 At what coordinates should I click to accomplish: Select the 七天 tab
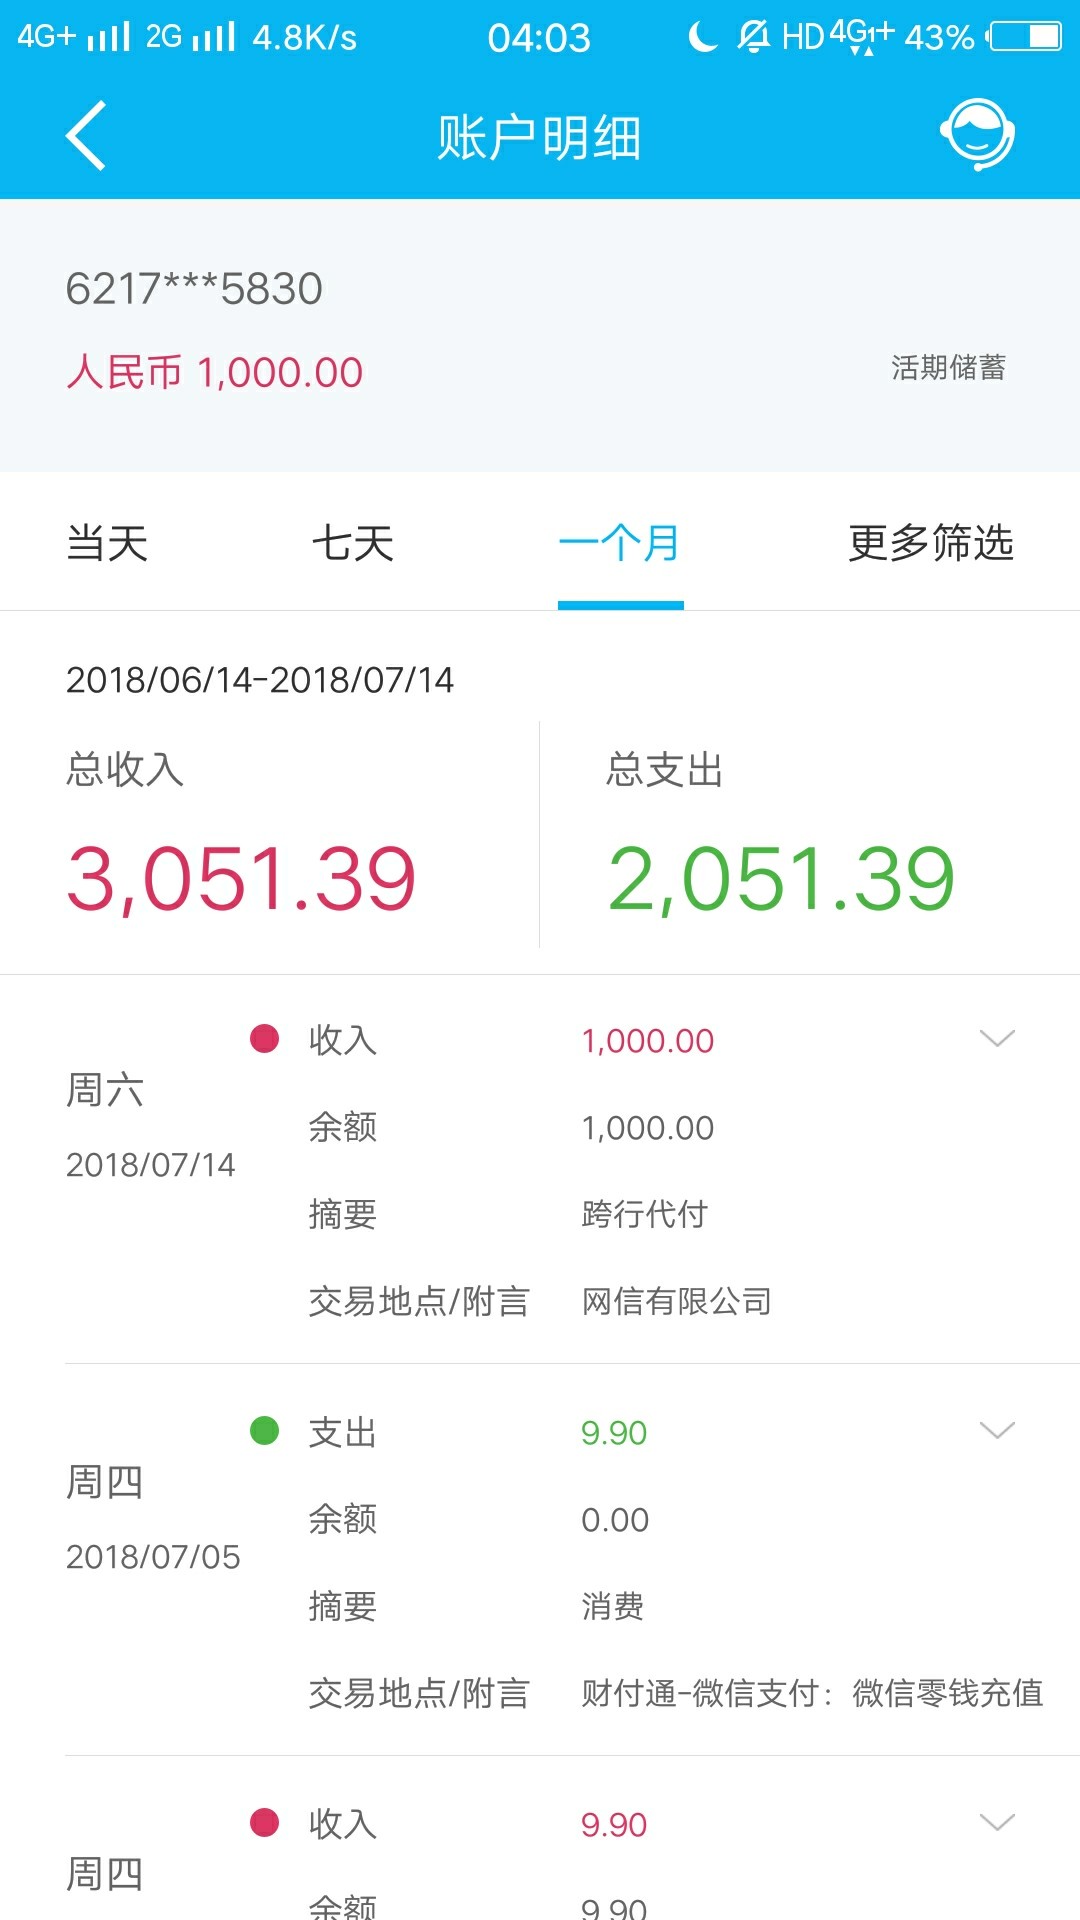click(353, 544)
